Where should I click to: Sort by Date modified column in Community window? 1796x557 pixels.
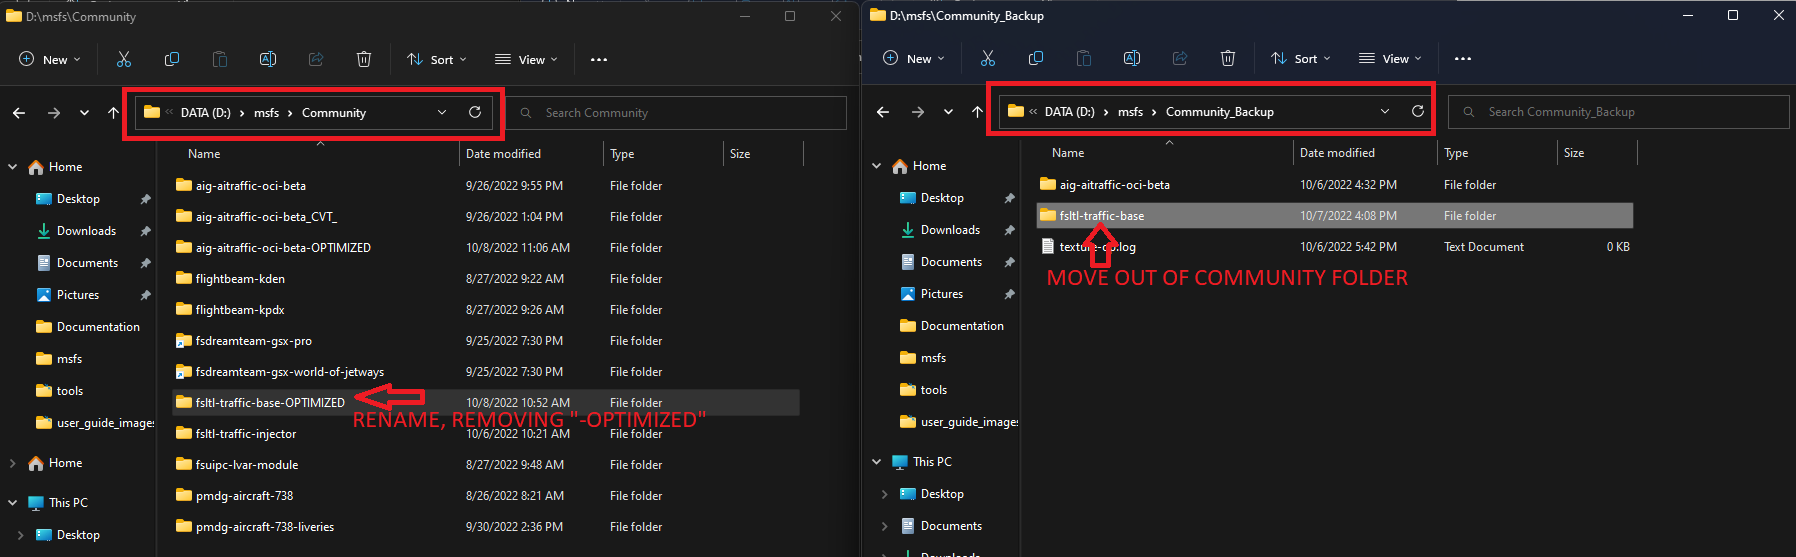[x=503, y=154]
